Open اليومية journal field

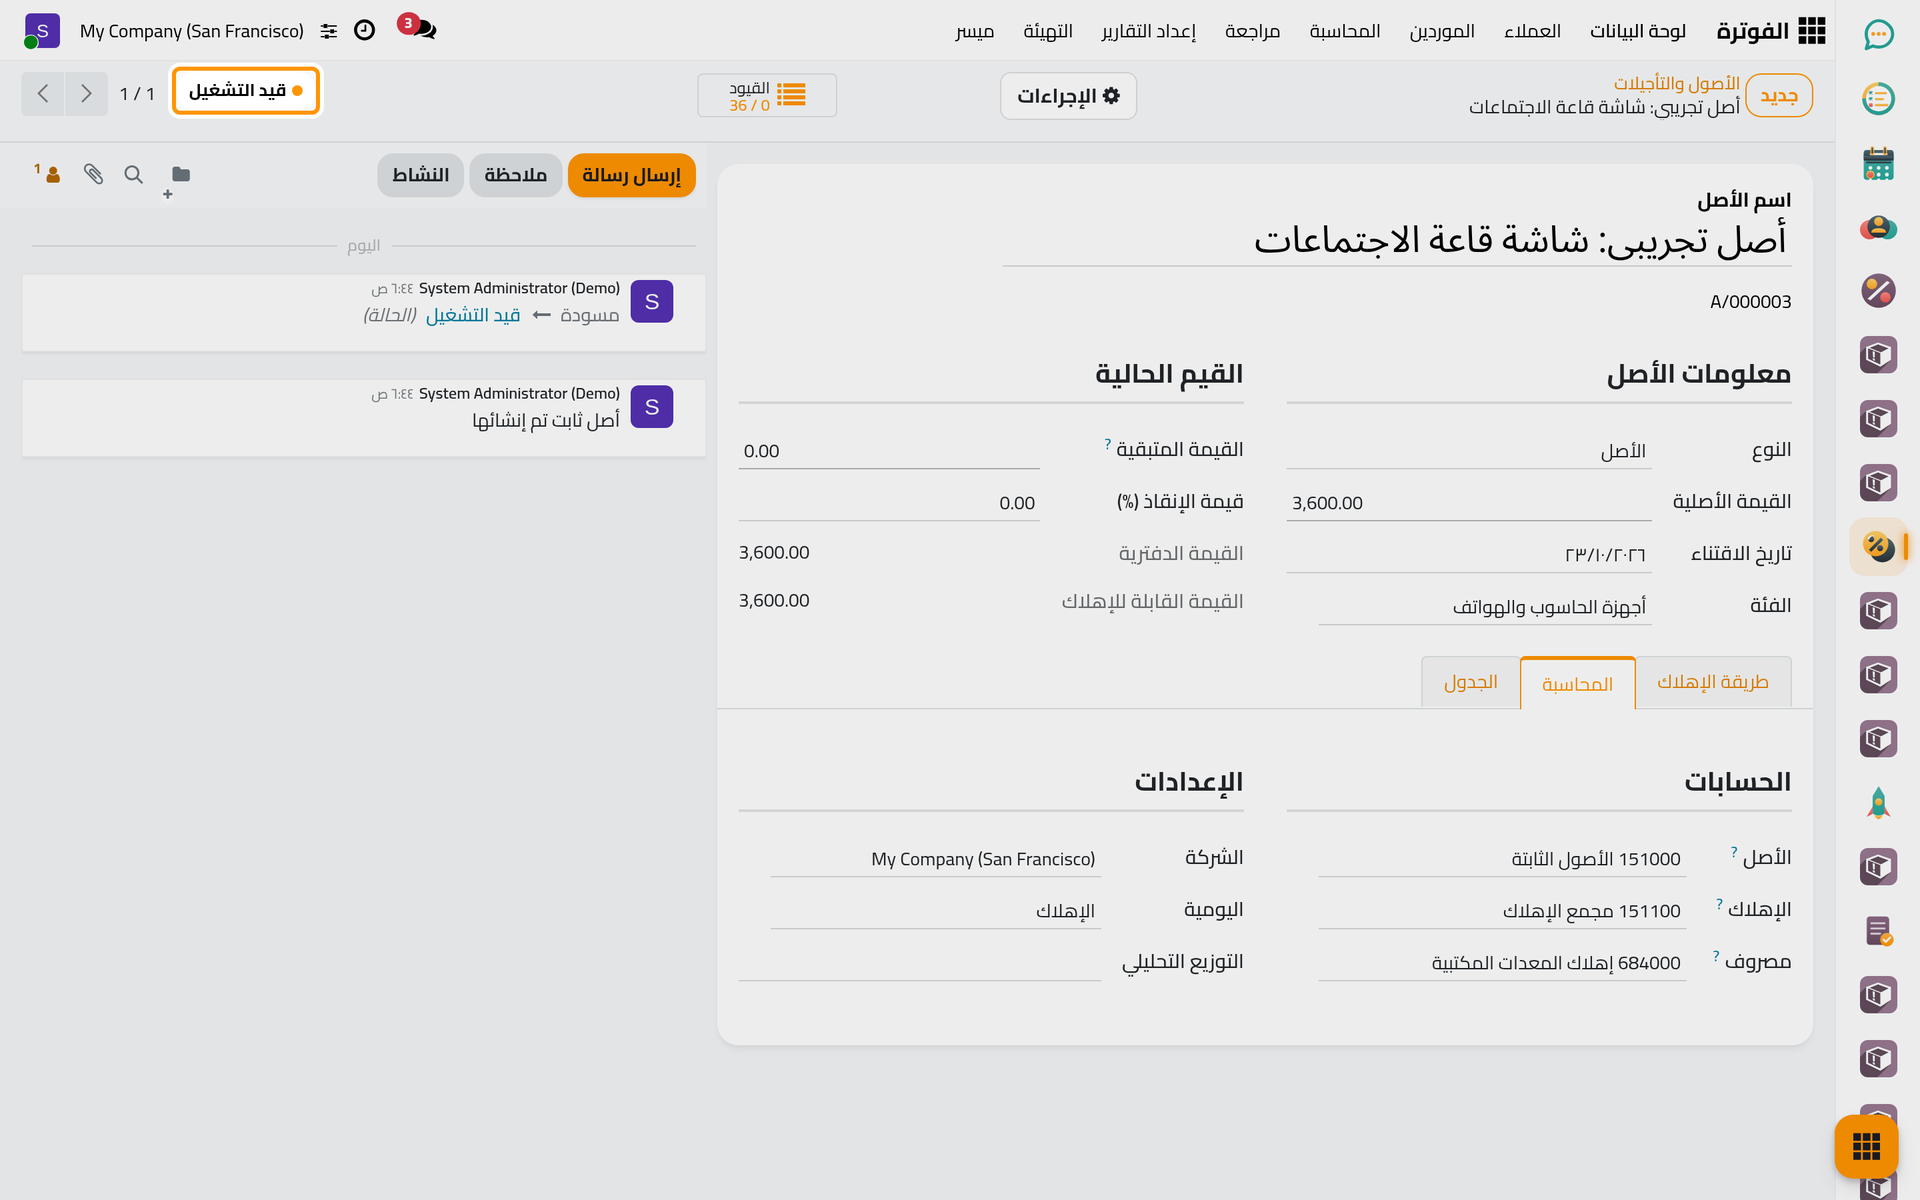point(936,911)
